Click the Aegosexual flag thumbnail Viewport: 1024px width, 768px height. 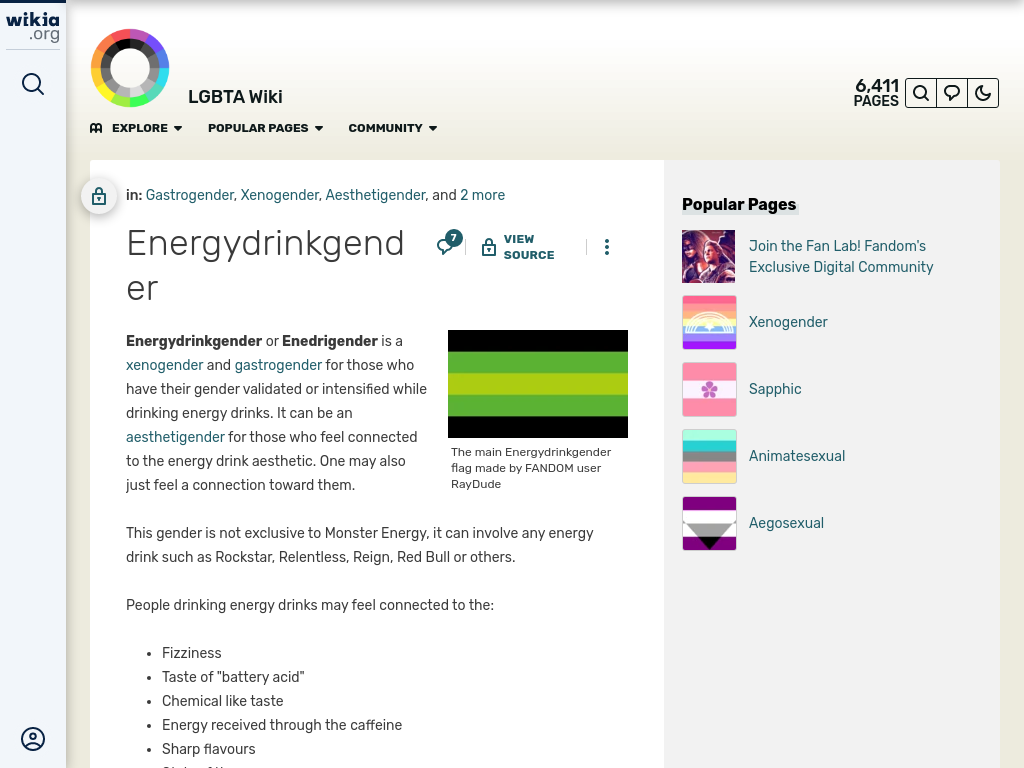pyautogui.click(x=709, y=523)
